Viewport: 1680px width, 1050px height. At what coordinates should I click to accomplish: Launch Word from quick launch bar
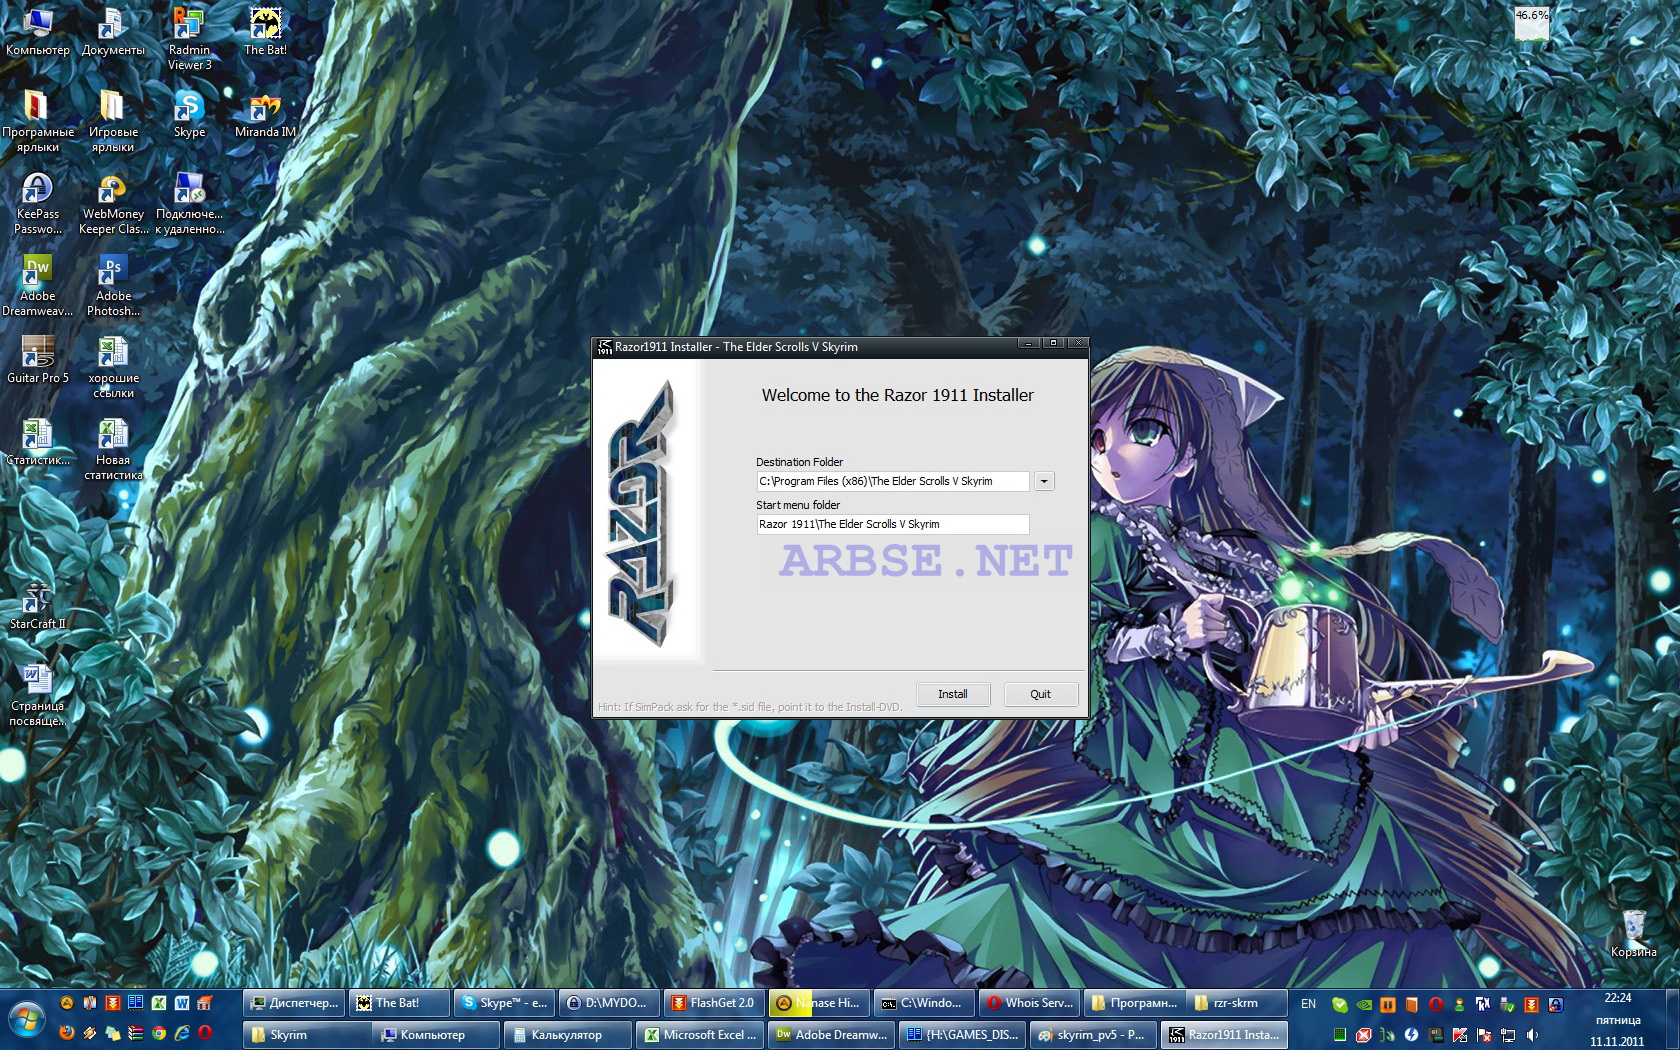182,1002
